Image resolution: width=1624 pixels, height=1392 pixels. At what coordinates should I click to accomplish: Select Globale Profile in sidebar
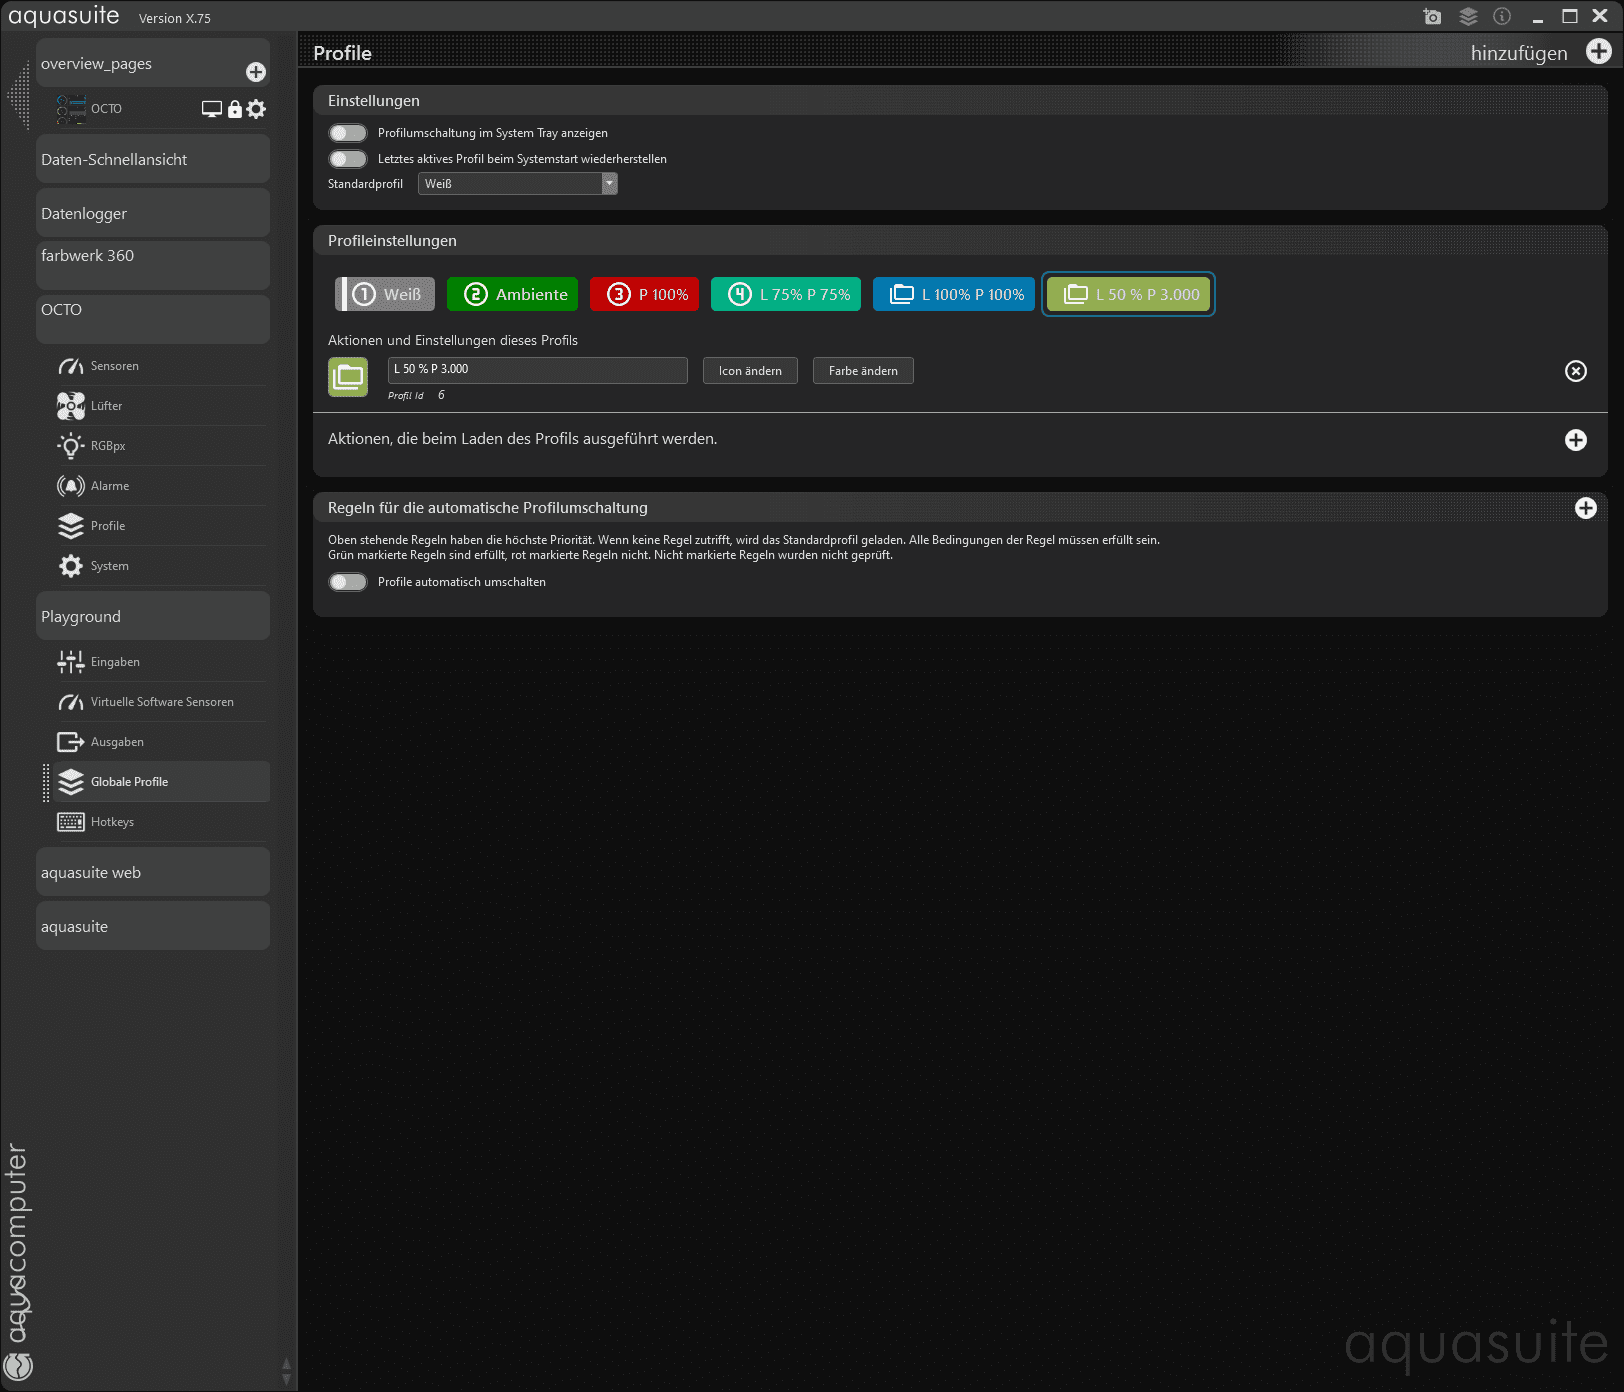pyautogui.click(x=160, y=782)
